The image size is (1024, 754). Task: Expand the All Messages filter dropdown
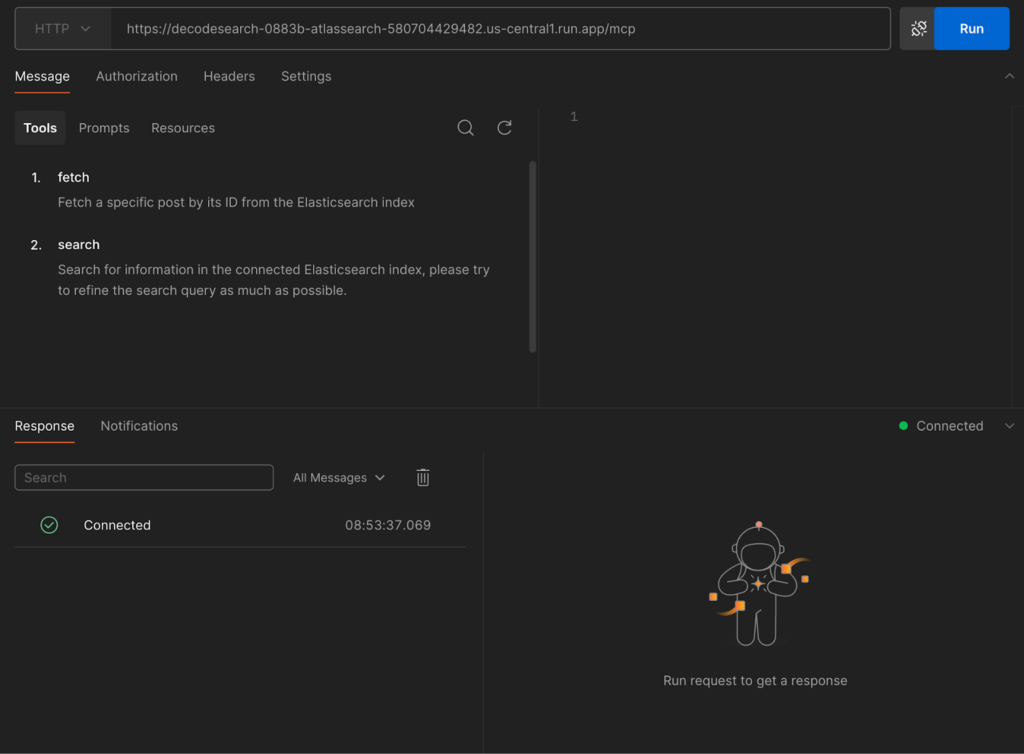(x=339, y=478)
